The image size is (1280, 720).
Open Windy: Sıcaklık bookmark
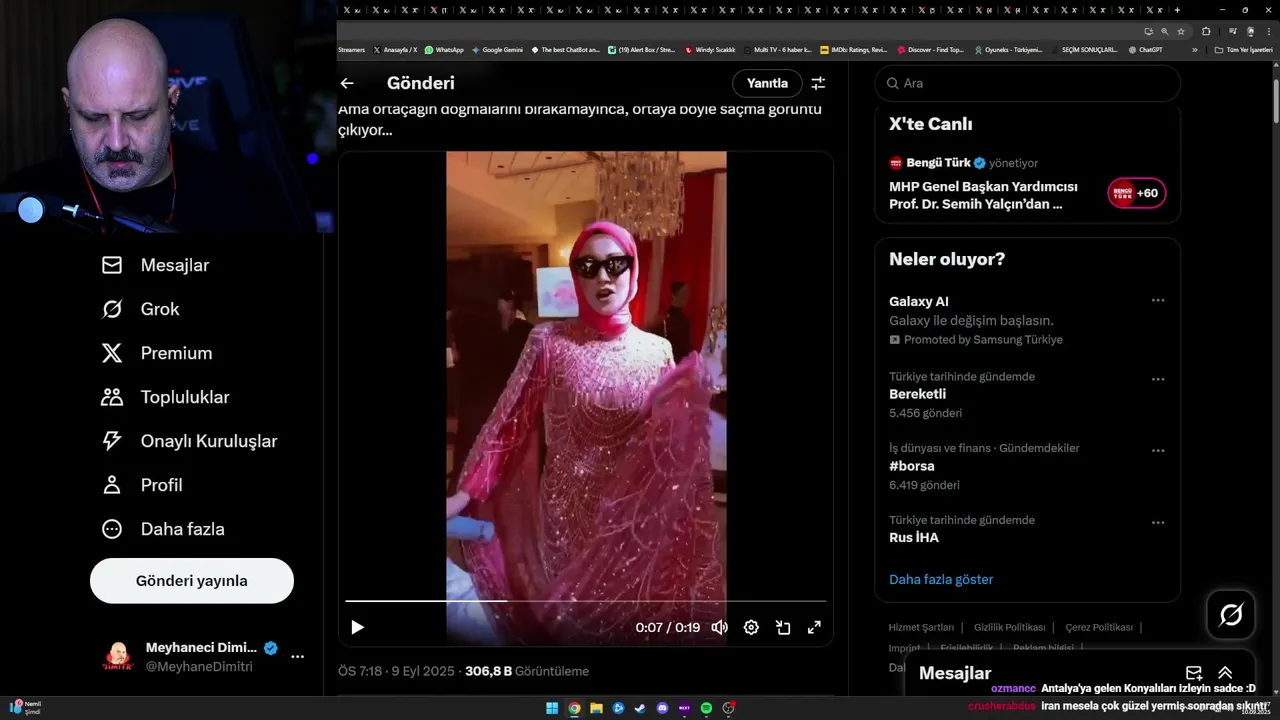(x=710, y=49)
